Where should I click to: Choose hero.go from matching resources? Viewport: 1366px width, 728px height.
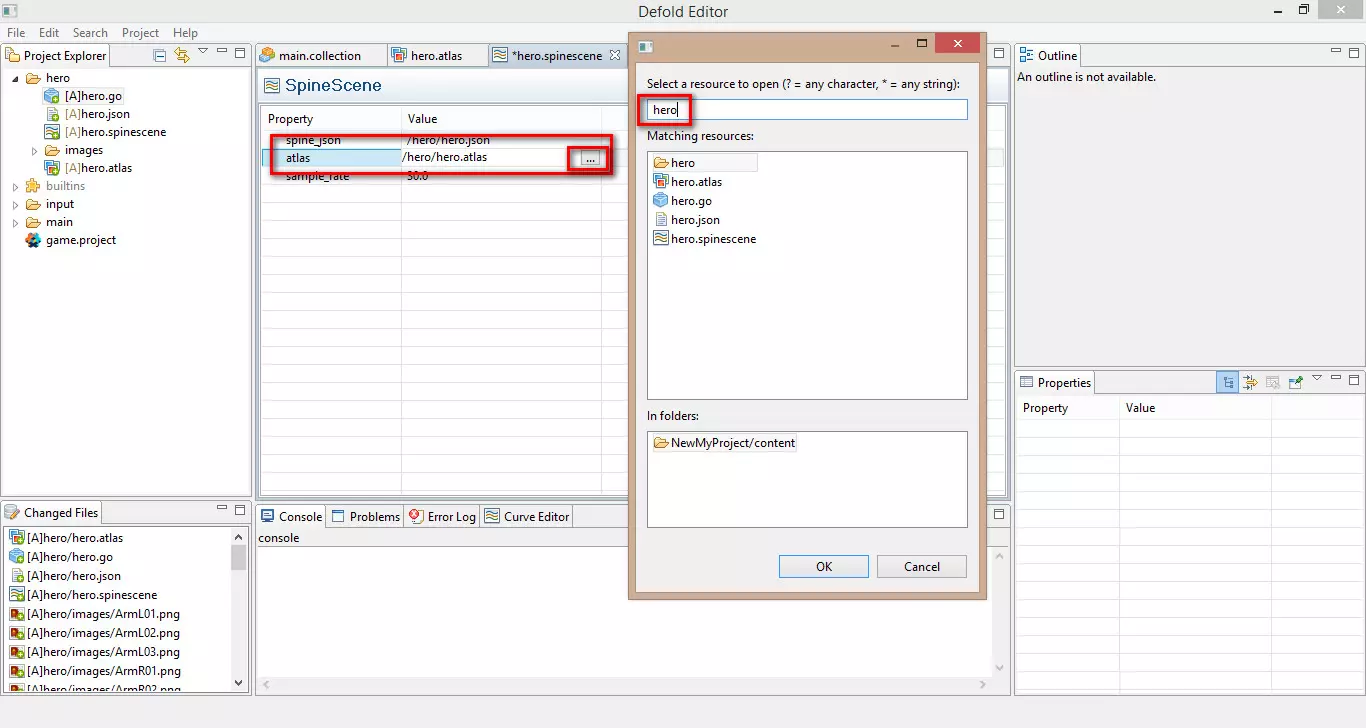[x=691, y=201]
